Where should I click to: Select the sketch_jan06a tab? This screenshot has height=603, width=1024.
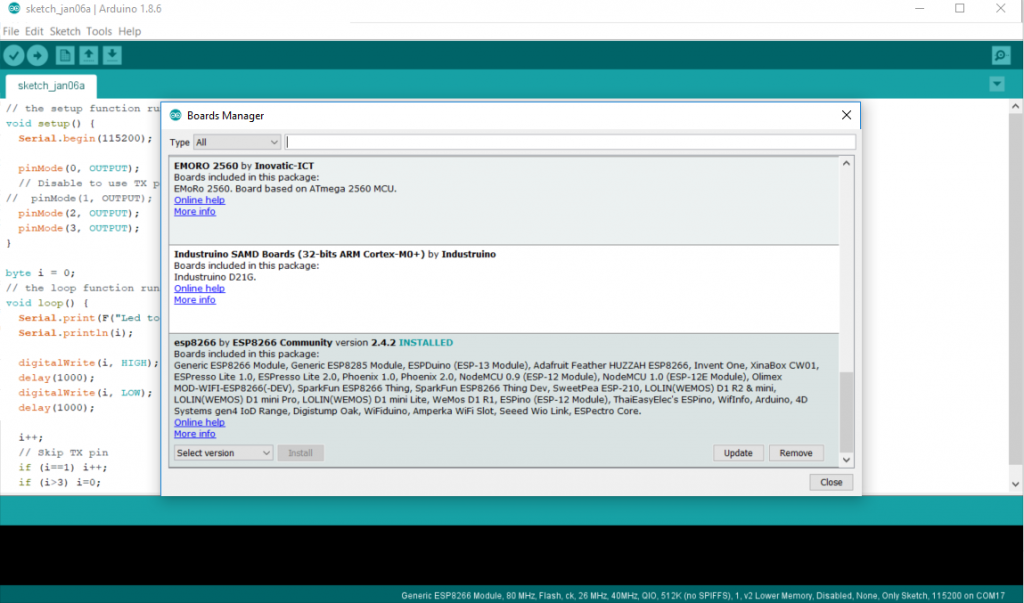click(x=51, y=86)
